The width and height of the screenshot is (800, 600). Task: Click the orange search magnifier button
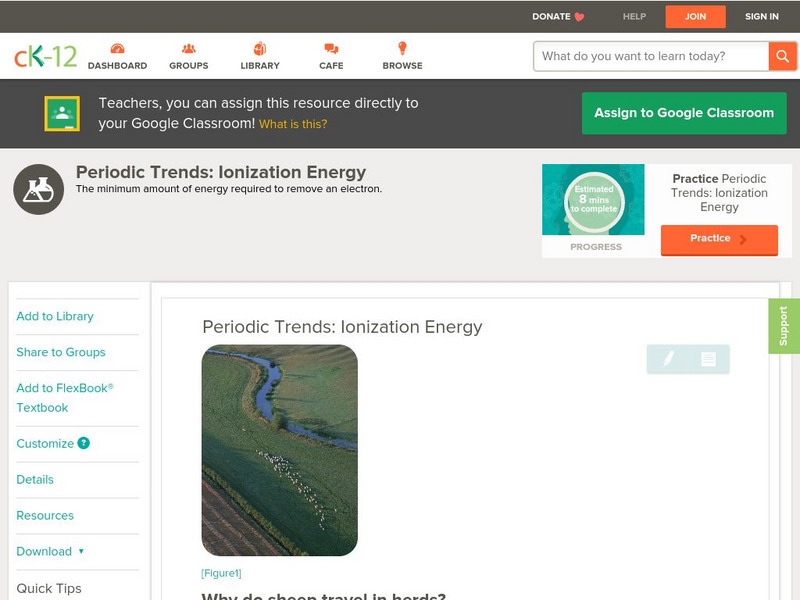pyautogui.click(x=782, y=56)
